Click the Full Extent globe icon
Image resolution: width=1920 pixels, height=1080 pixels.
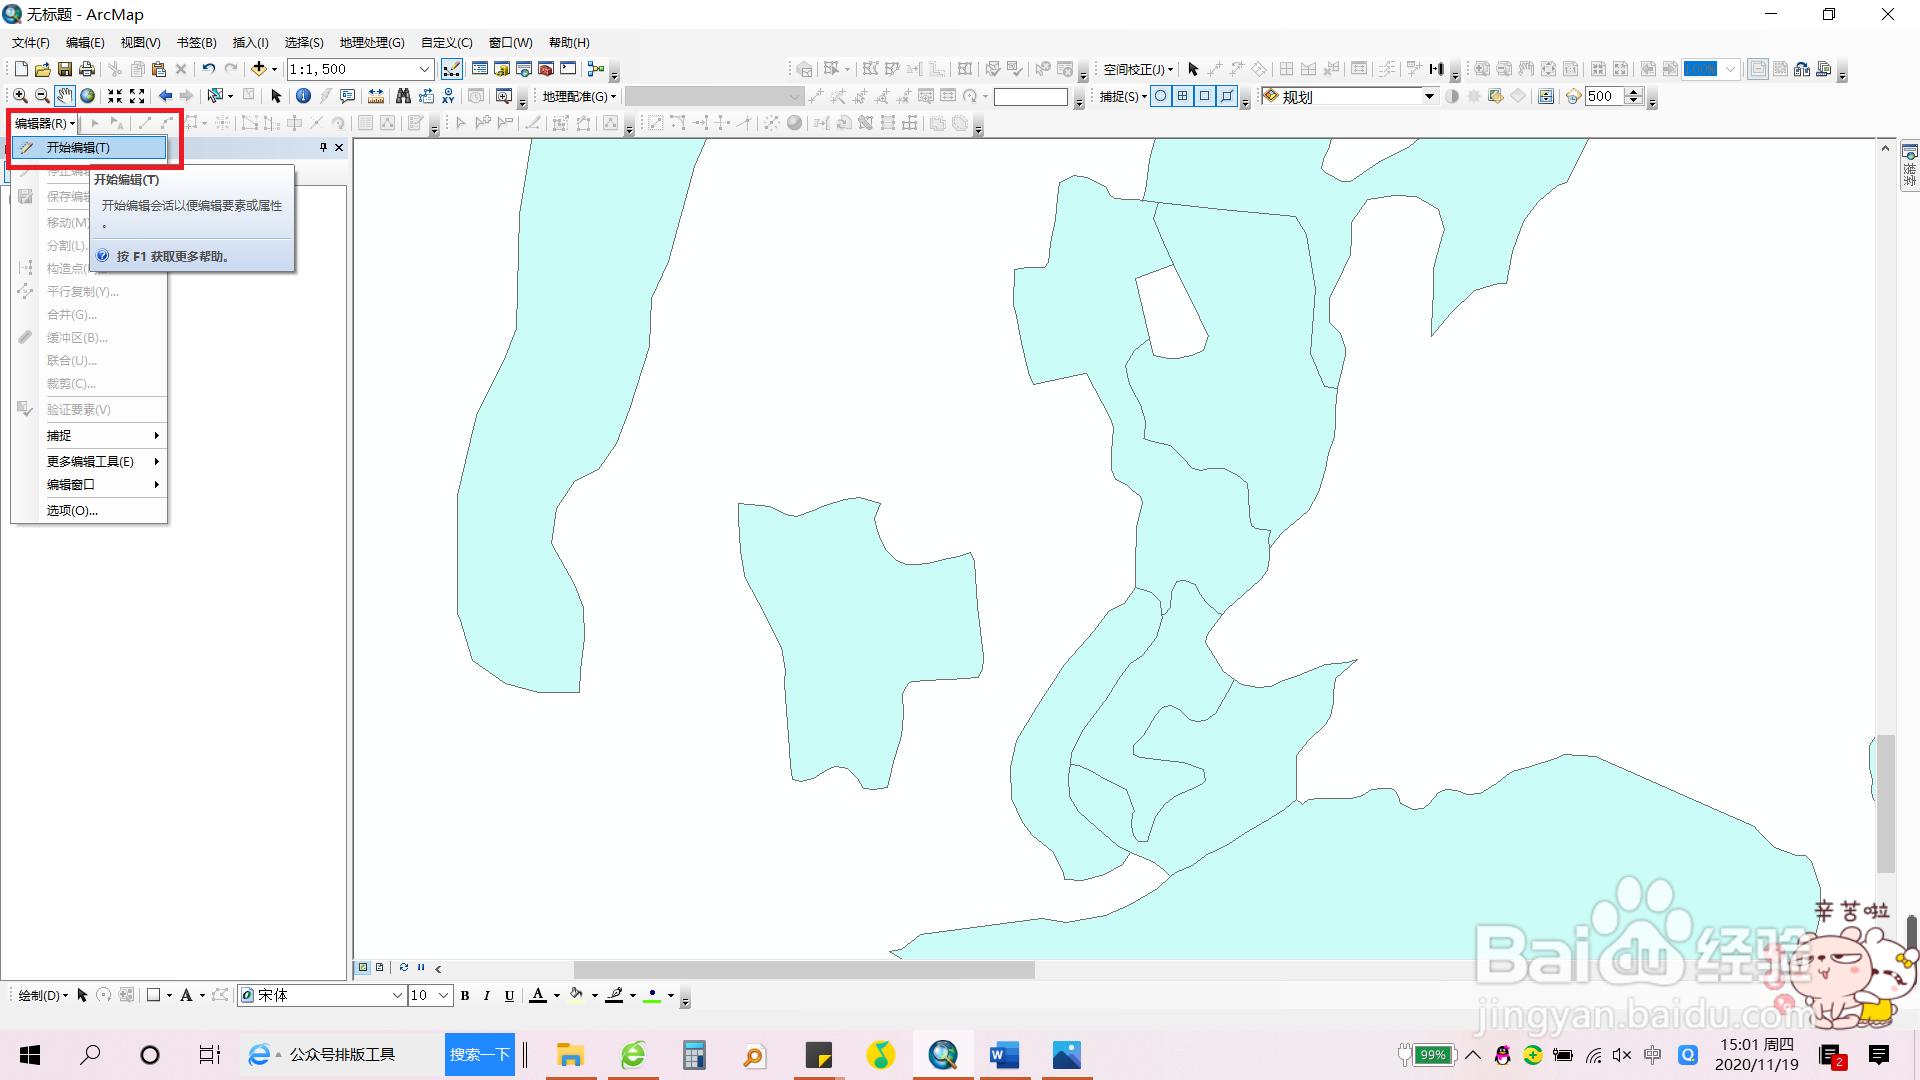coord(88,96)
